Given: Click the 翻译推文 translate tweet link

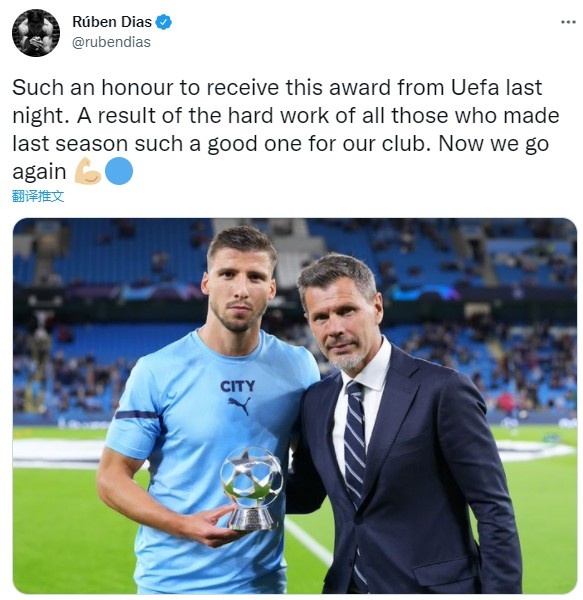Looking at the screenshot, I should 38,196.
